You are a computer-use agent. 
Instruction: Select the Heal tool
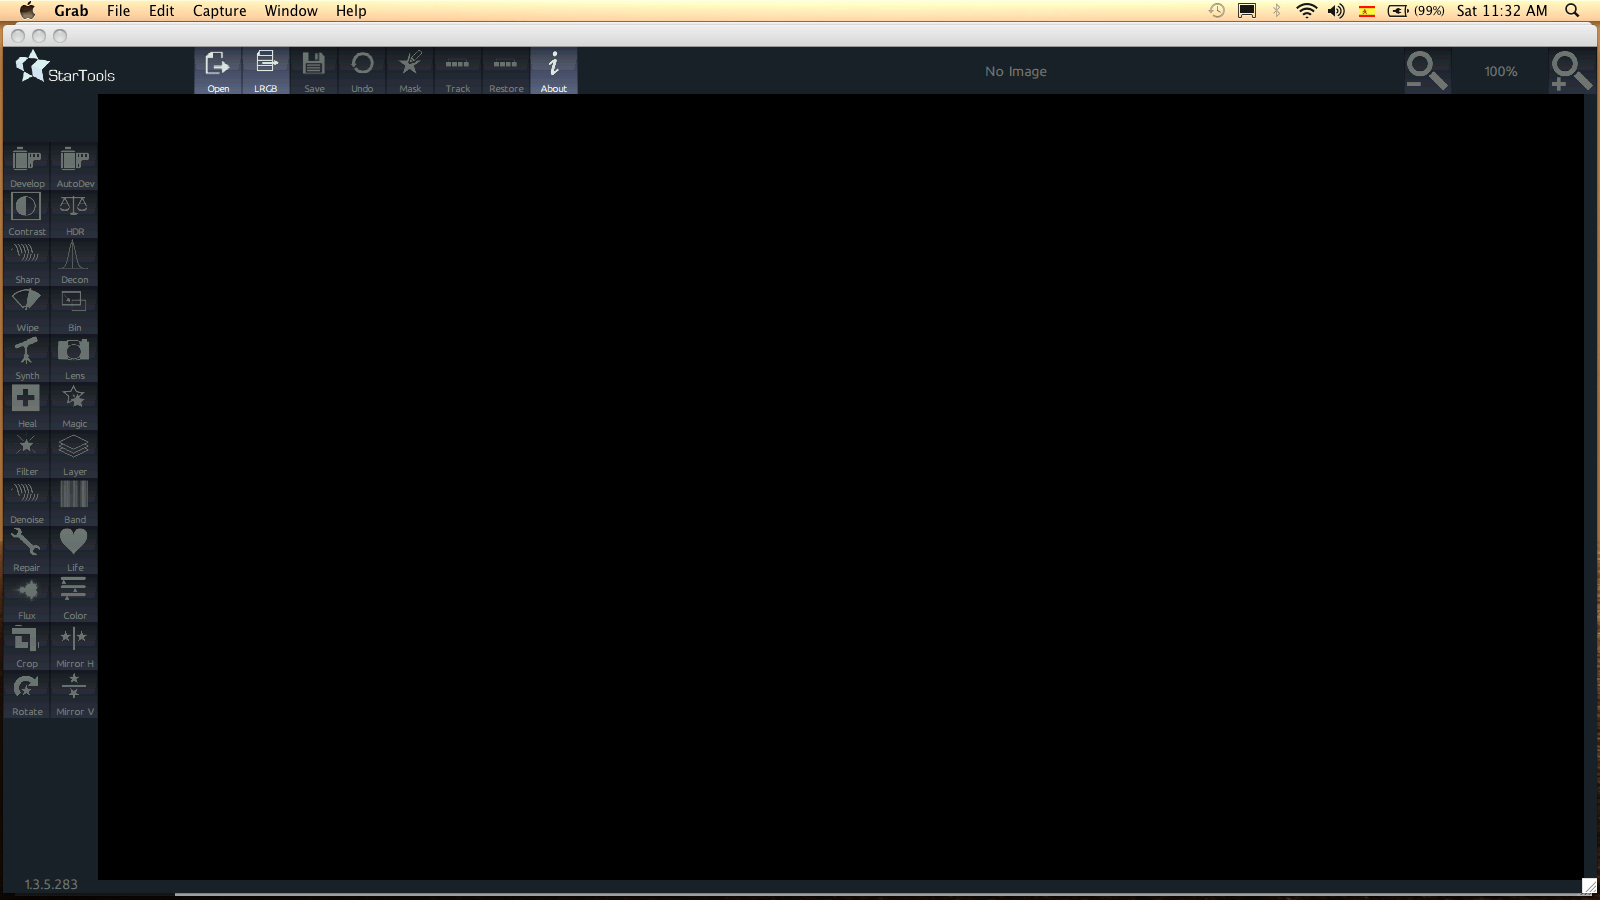coord(27,406)
